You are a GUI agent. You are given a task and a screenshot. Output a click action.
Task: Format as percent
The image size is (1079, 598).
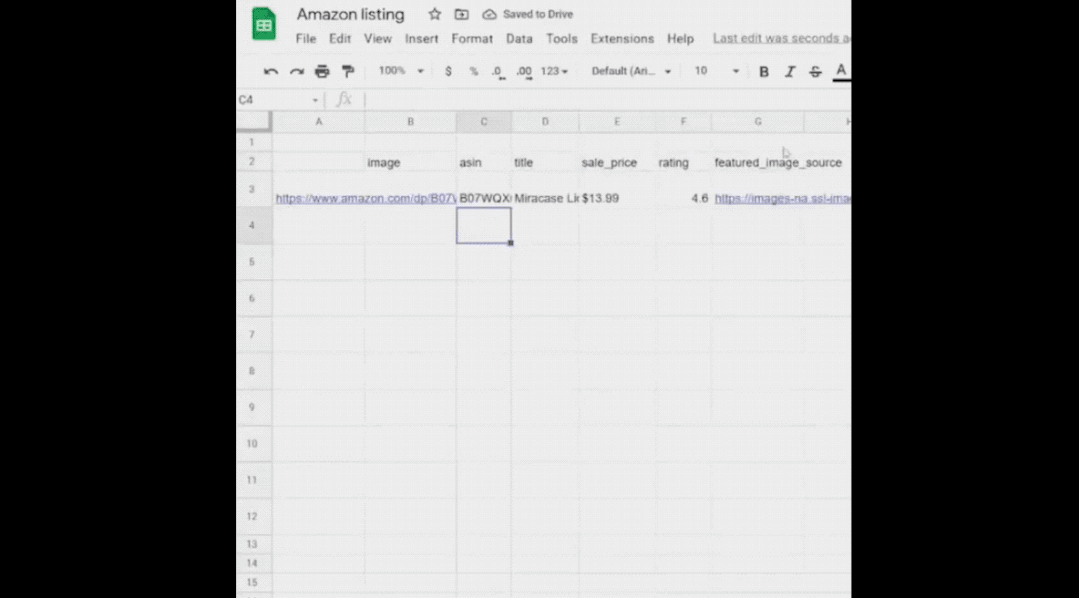tap(473, 71)
